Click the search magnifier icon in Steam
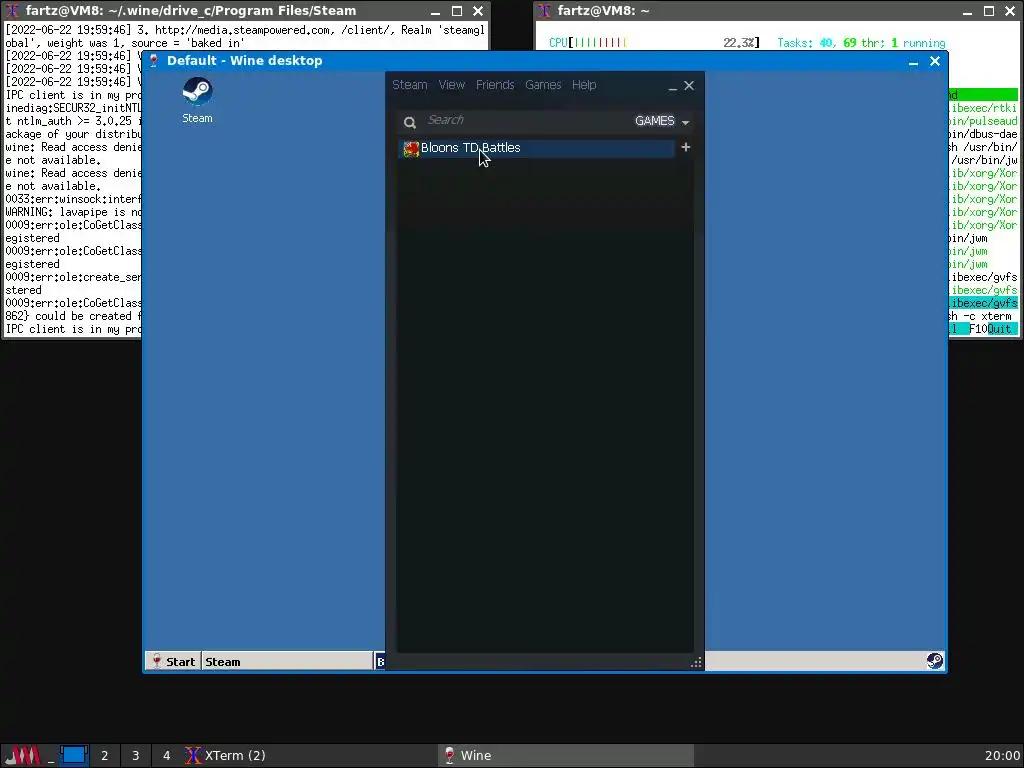1024x768 pixels. coord(409,122)
